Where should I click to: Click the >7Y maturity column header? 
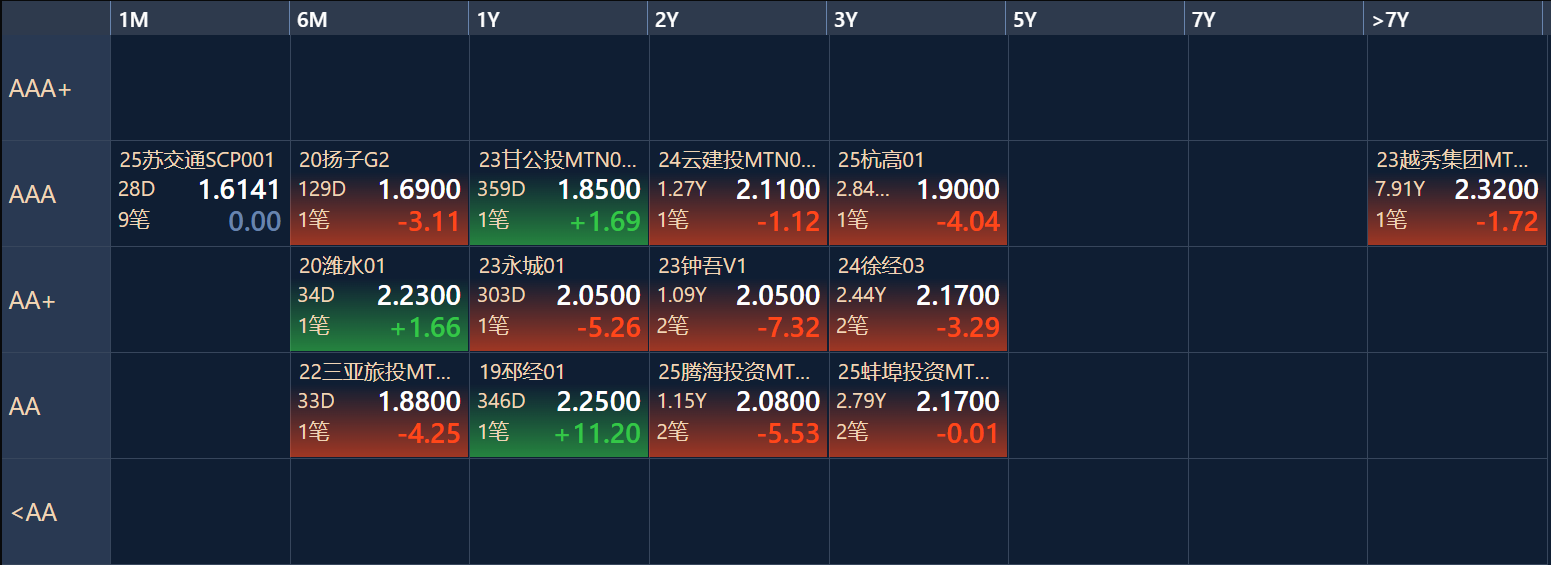click(x=1455, y=19)
